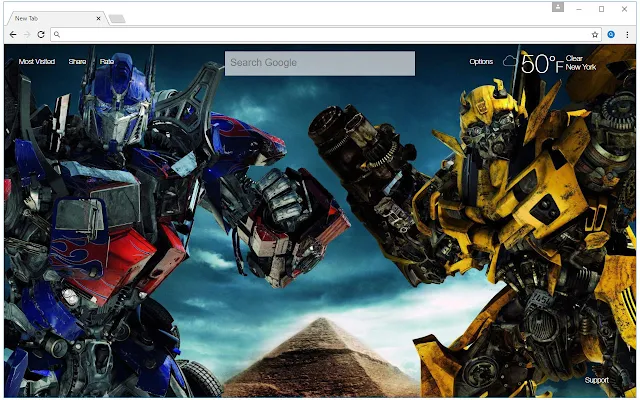Click the Clear weather condition text

tap(574, 58)
